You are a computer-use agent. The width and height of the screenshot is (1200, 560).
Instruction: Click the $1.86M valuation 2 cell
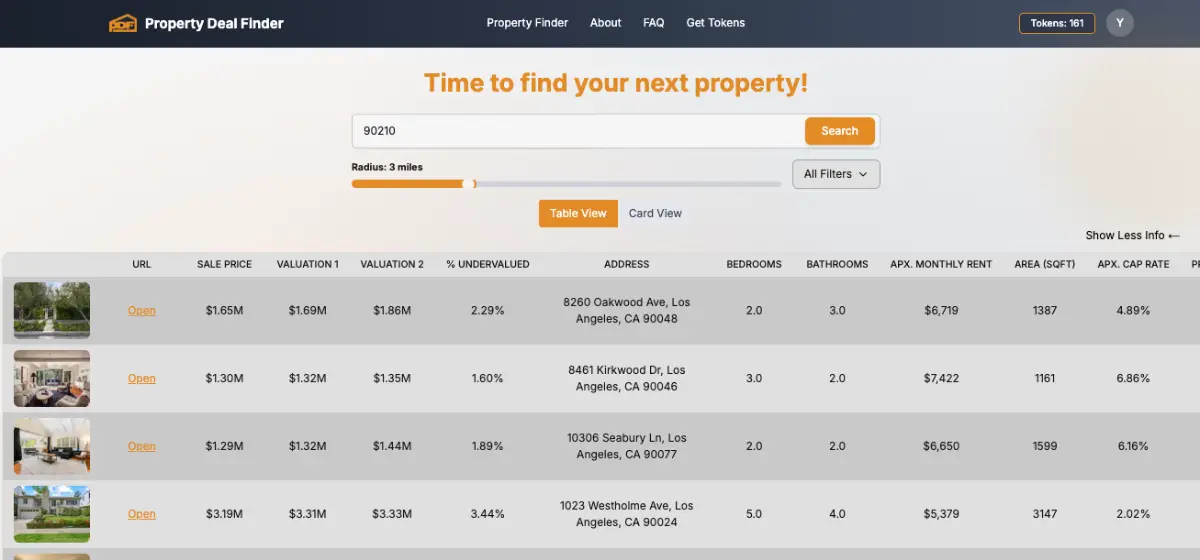392,311
